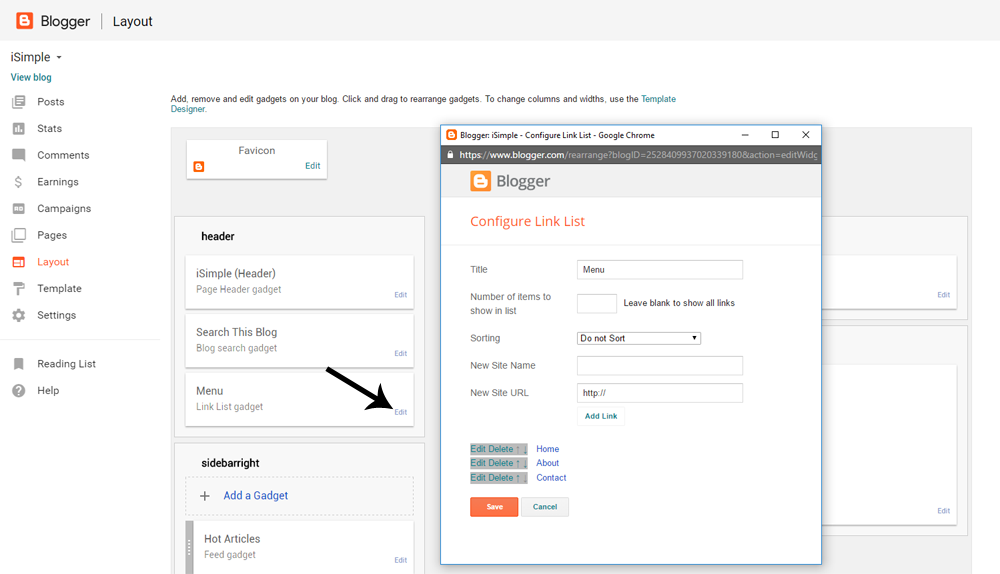Edit the Contact link entry

point(478,478)
